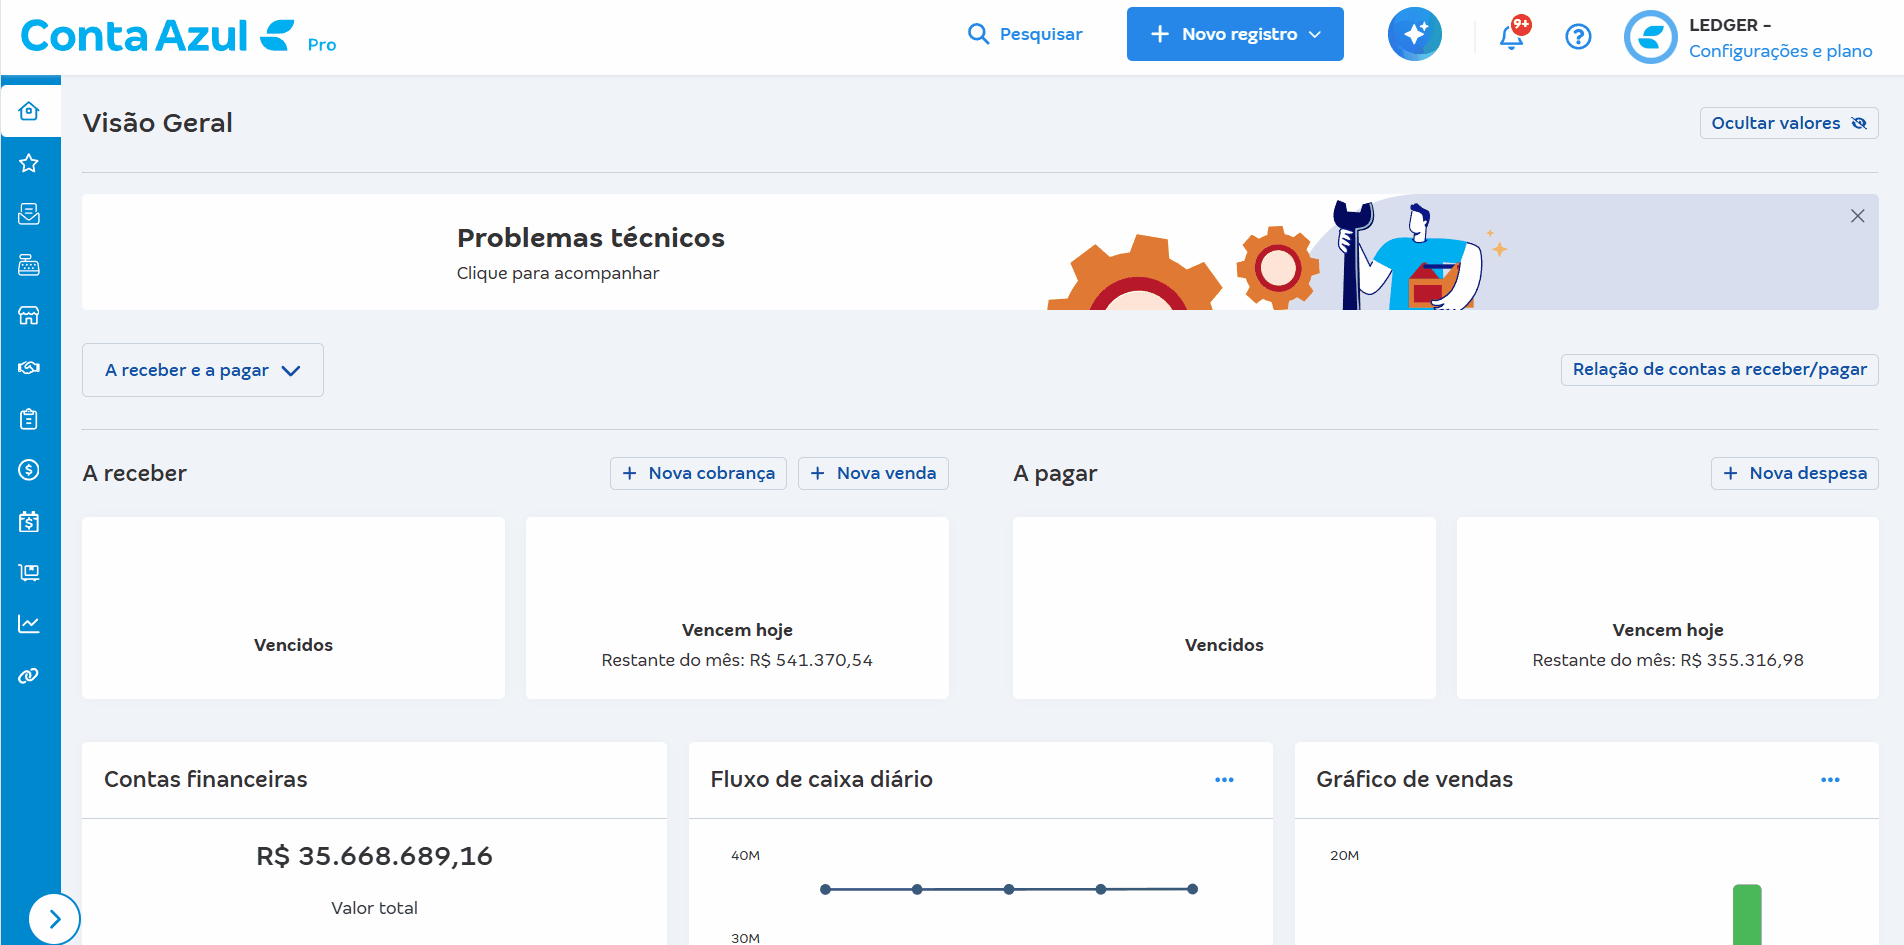The height and width of the screenshot is (945, 1904).
Task: Click the Nova venda button
Action: [873, 473]
